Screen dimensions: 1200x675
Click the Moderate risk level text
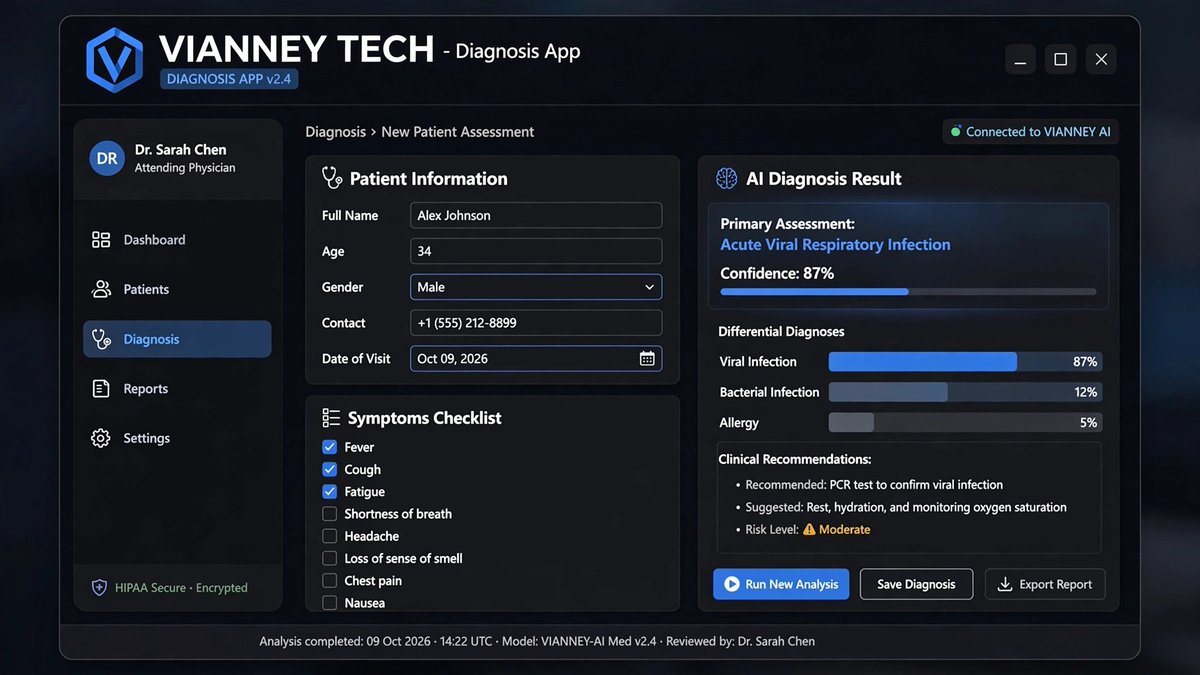point(844,530)
